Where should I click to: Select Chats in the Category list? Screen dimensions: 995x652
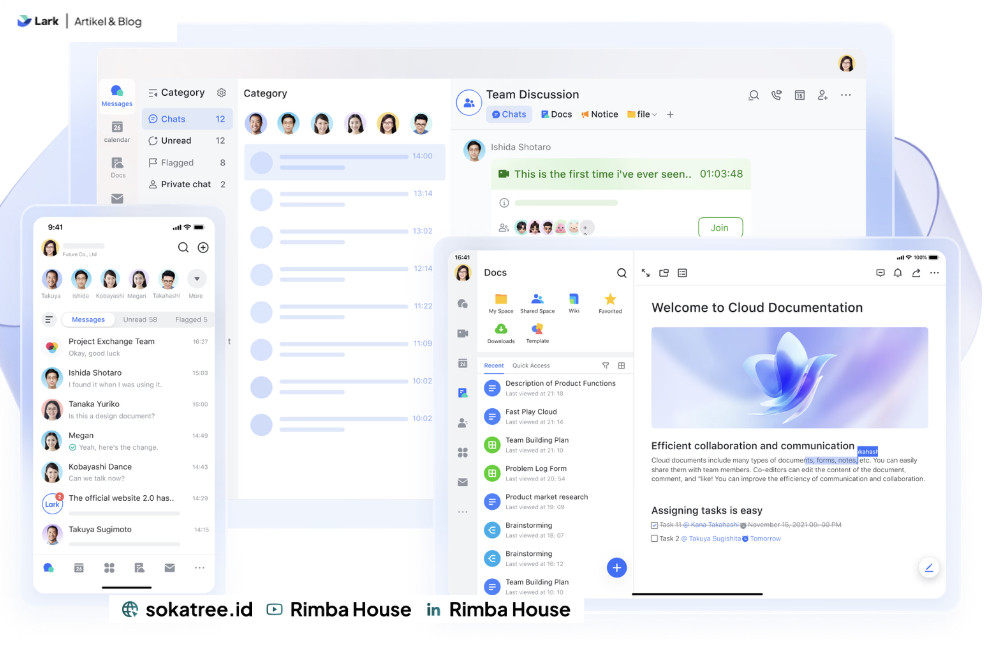tap(187, 119)
